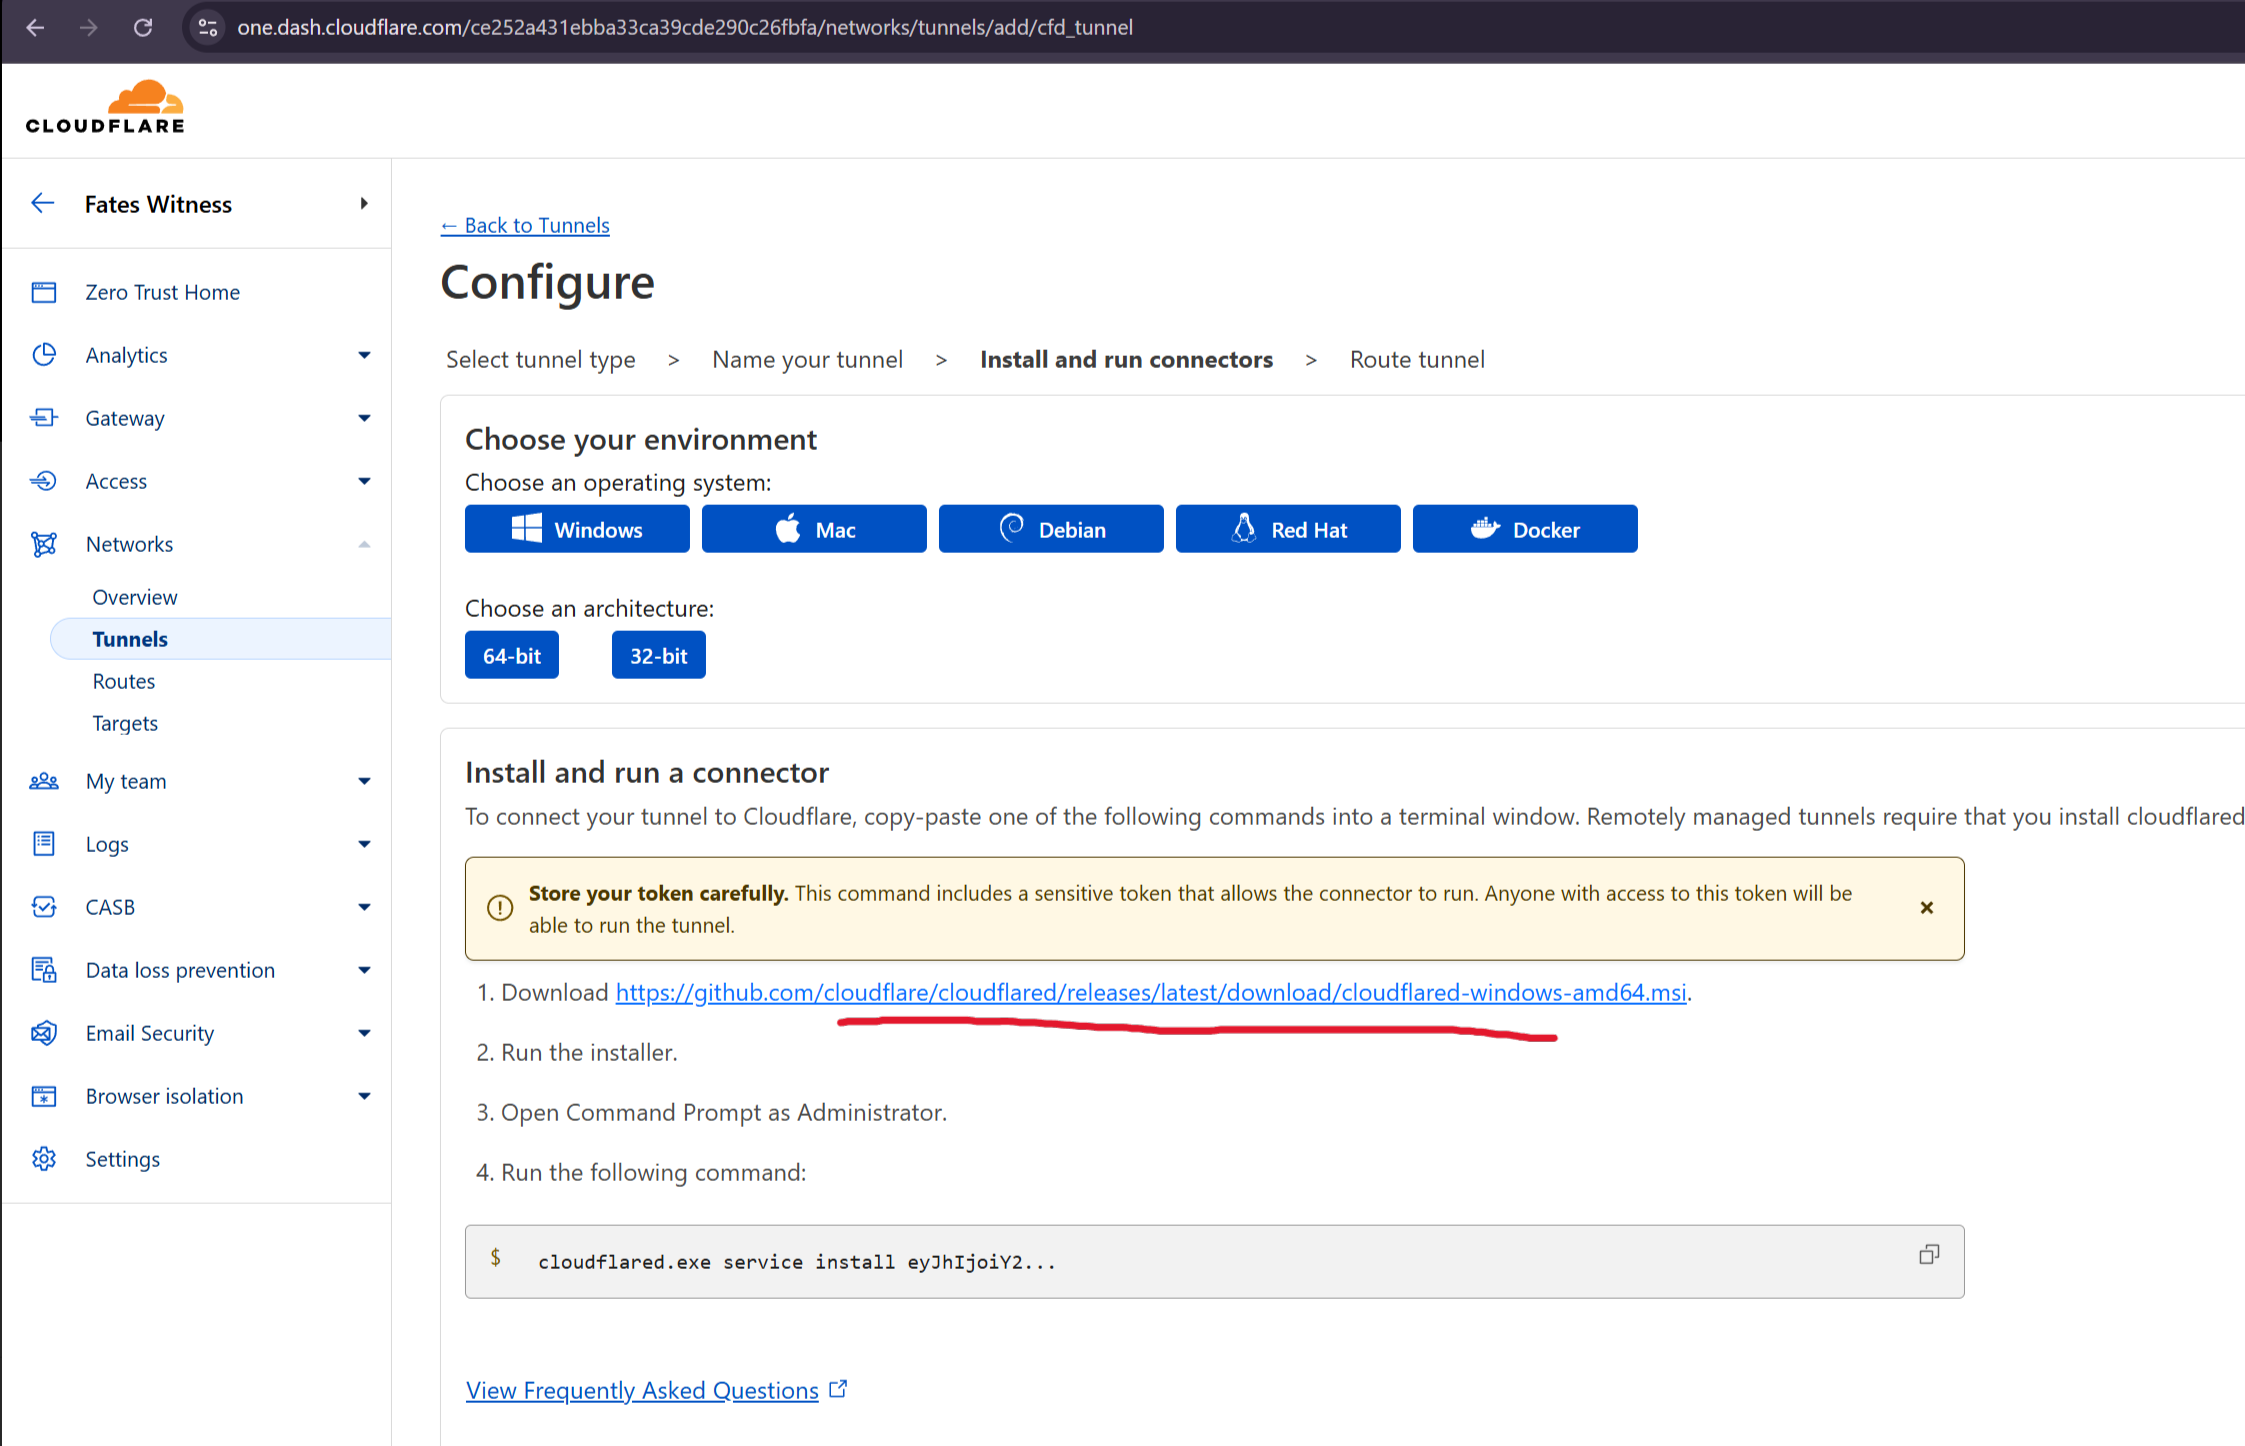
Task: Copy the install command via the copy icon
Action: 1928,1254
